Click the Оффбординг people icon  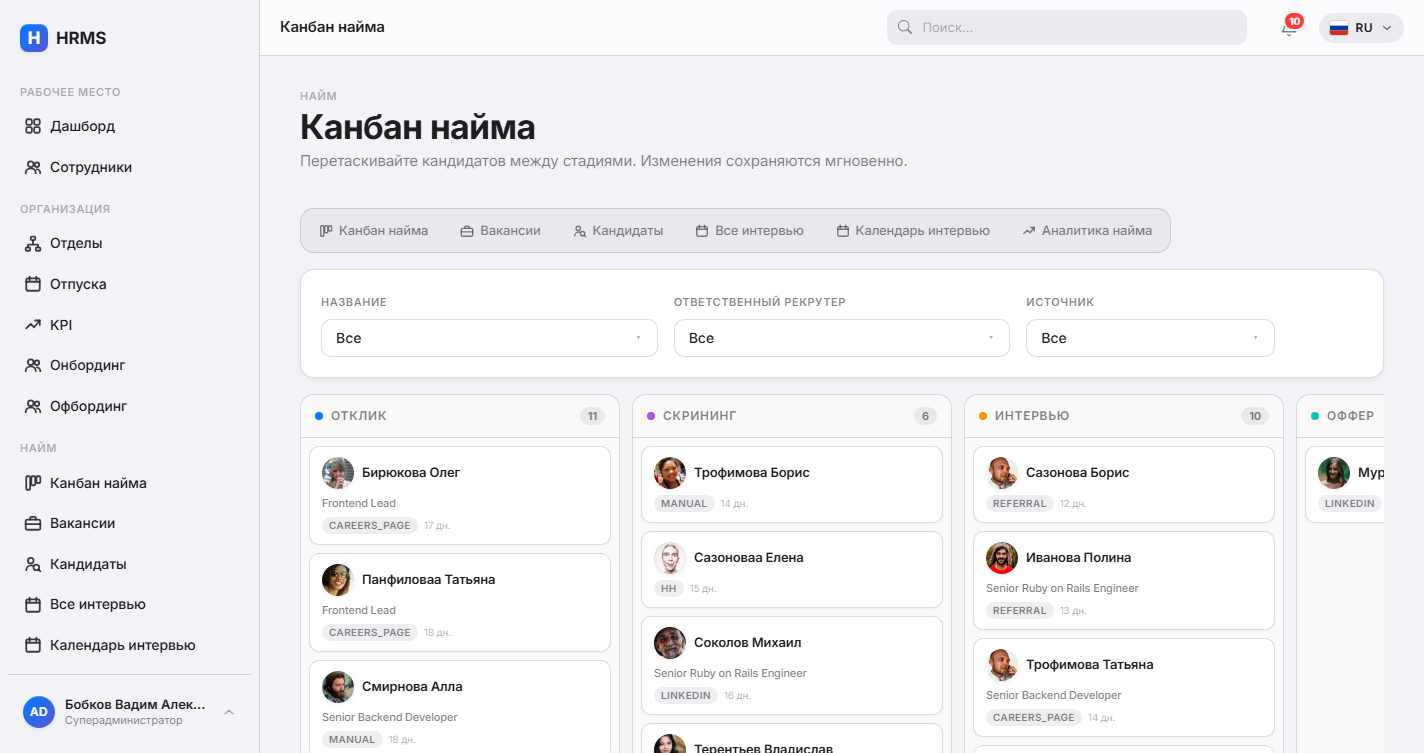click(x=33, y=406)
